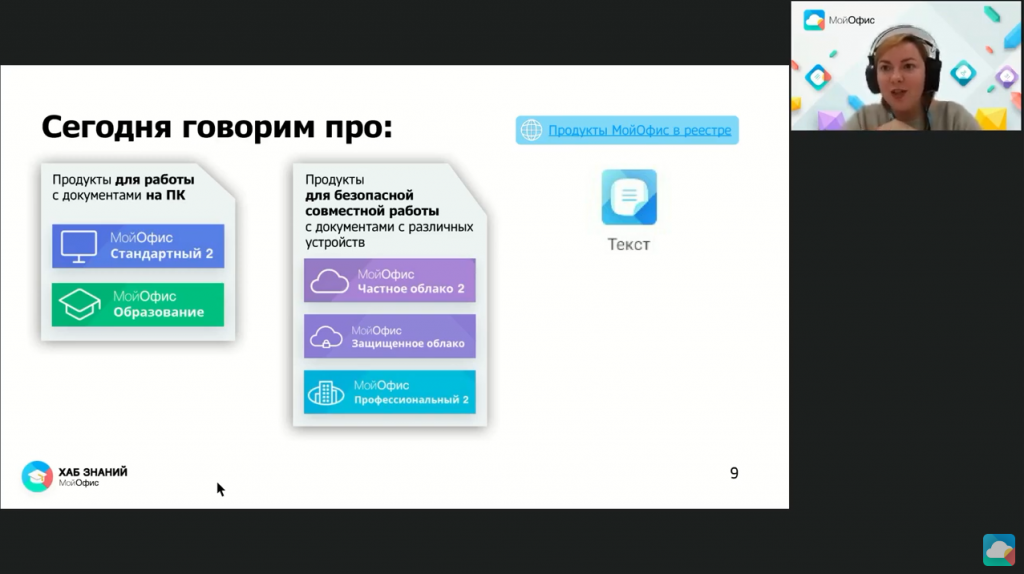Click the building icon in Профессиональный 2 banner
1024x574 pixels.
point(326,393)
